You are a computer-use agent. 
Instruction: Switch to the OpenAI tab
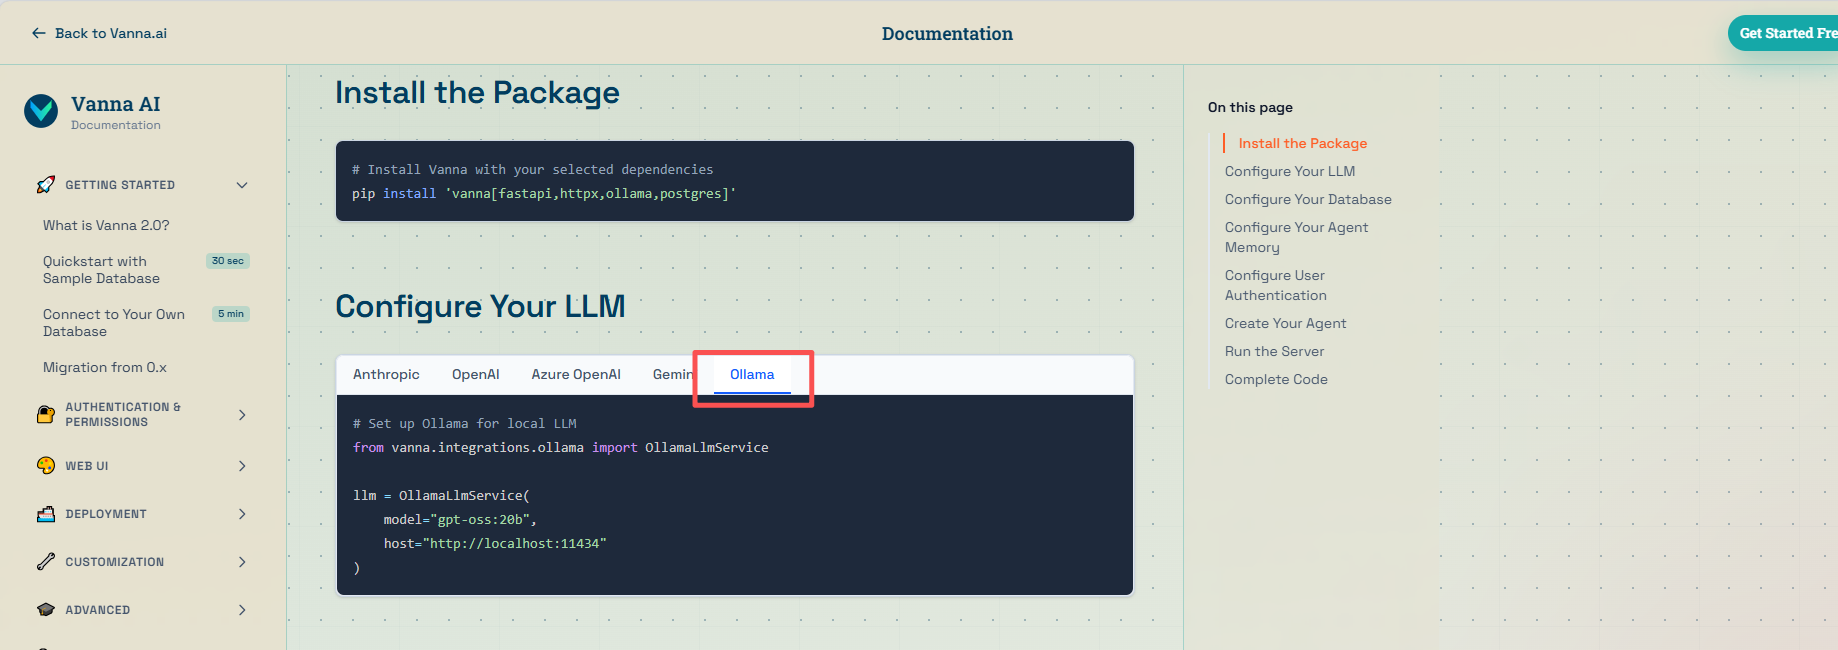[x=475, y=374]
